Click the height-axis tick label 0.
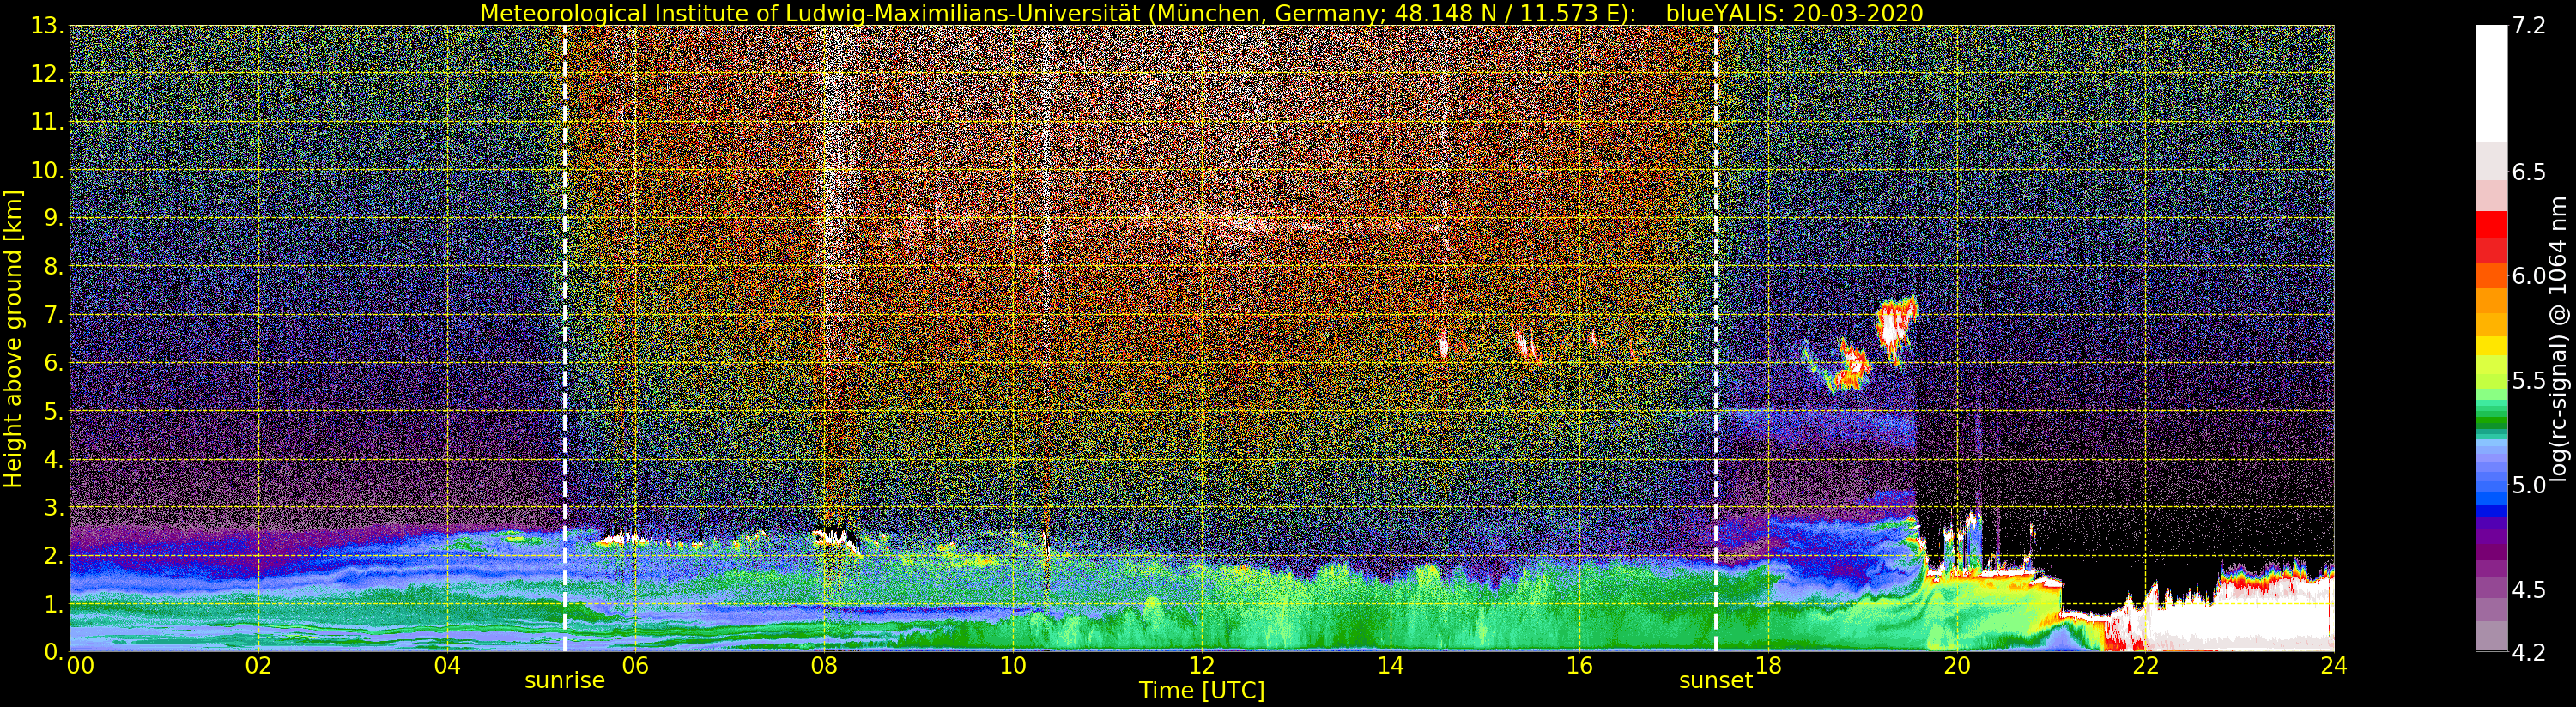The width and height of the screenshot is (2576, 707). point(53,652)
